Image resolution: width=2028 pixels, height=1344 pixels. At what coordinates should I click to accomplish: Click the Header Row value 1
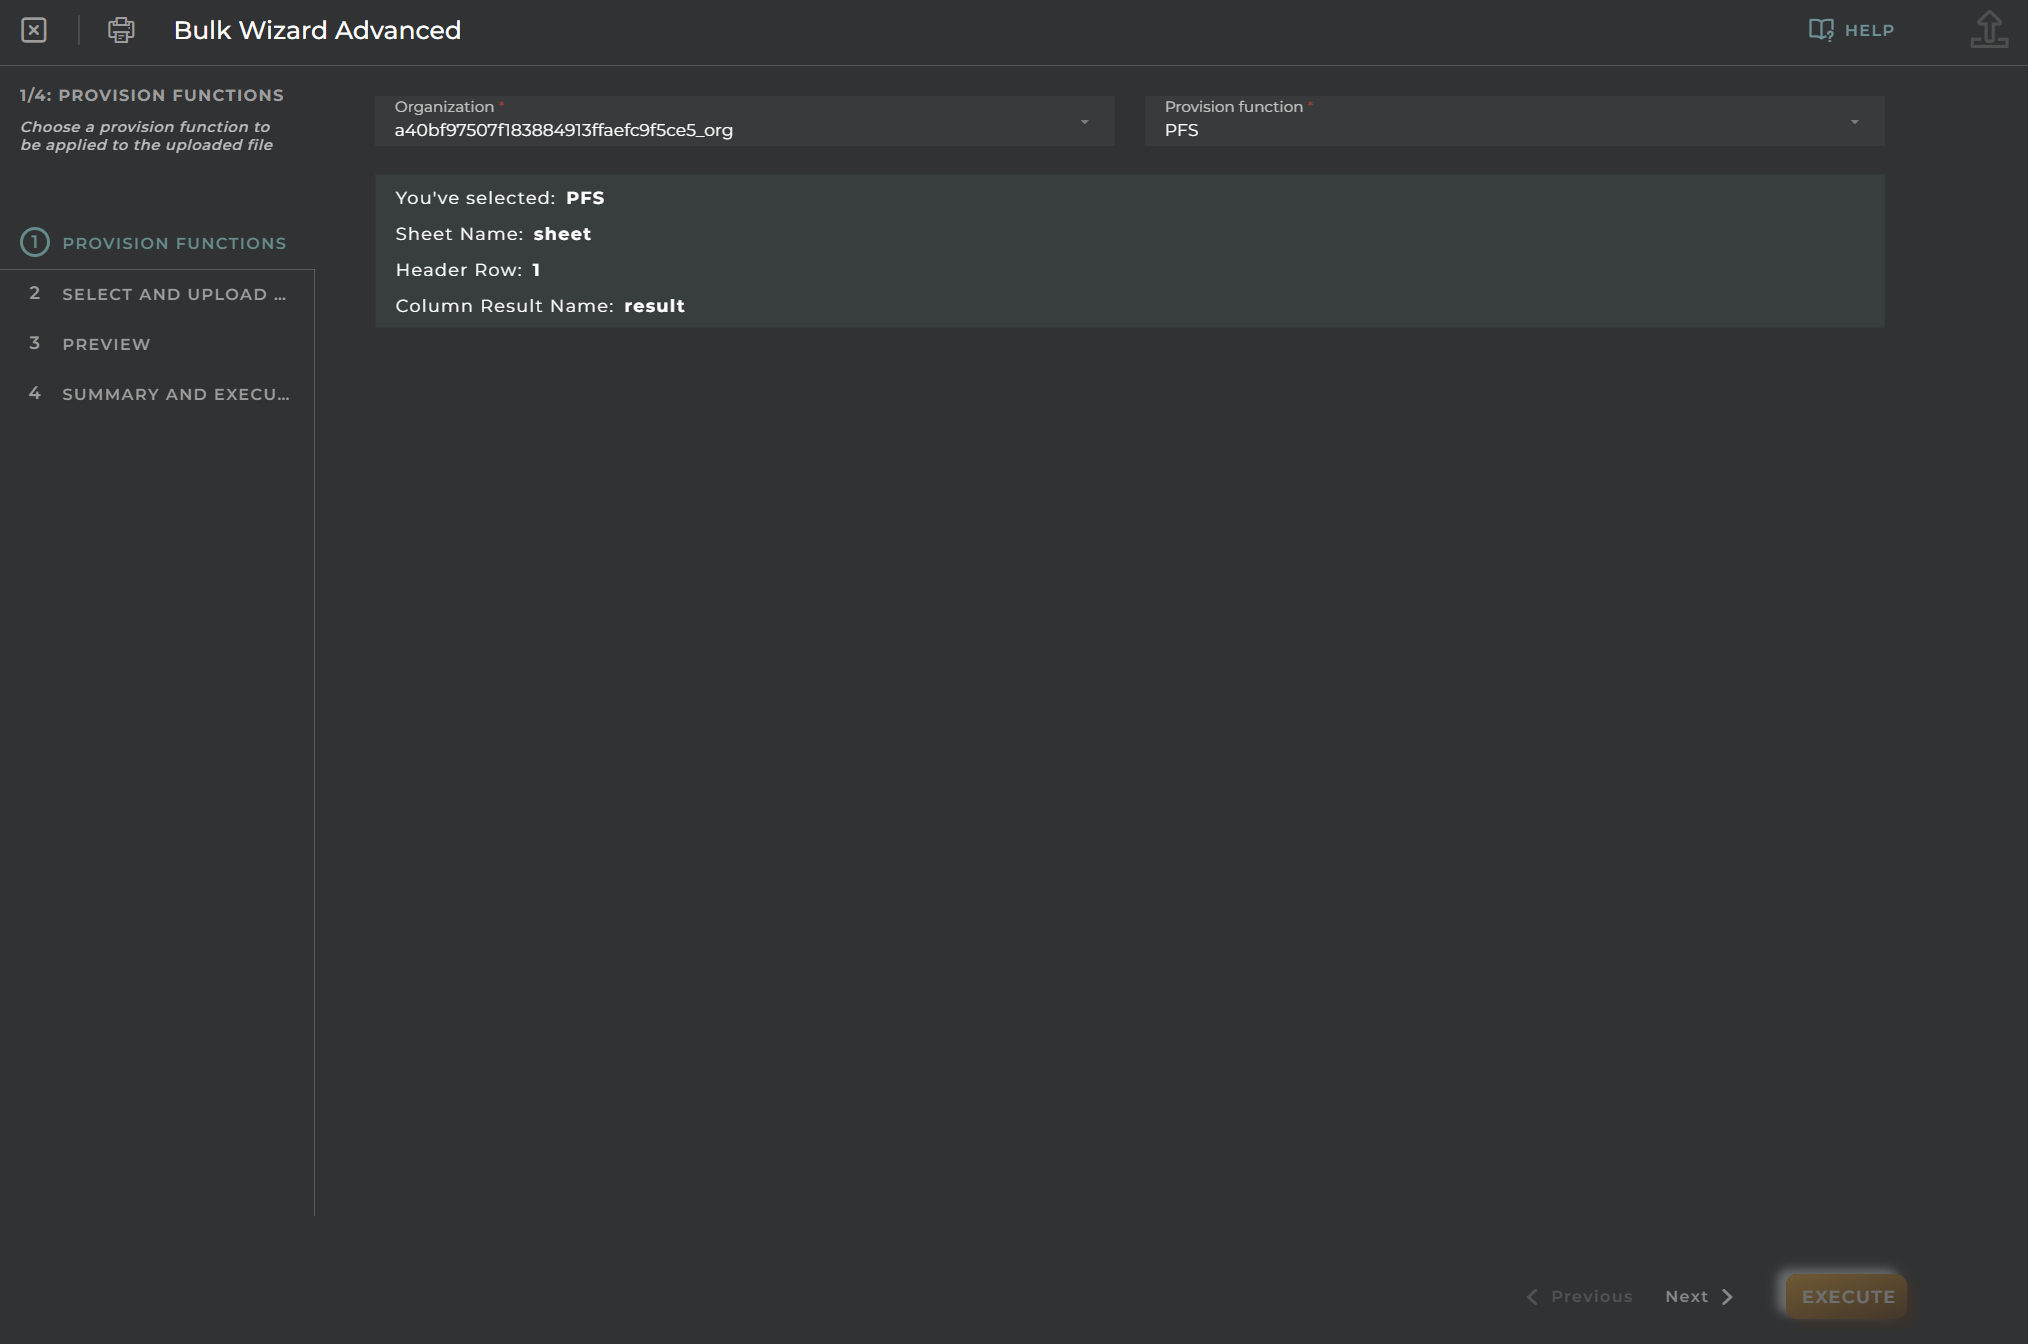536,270
